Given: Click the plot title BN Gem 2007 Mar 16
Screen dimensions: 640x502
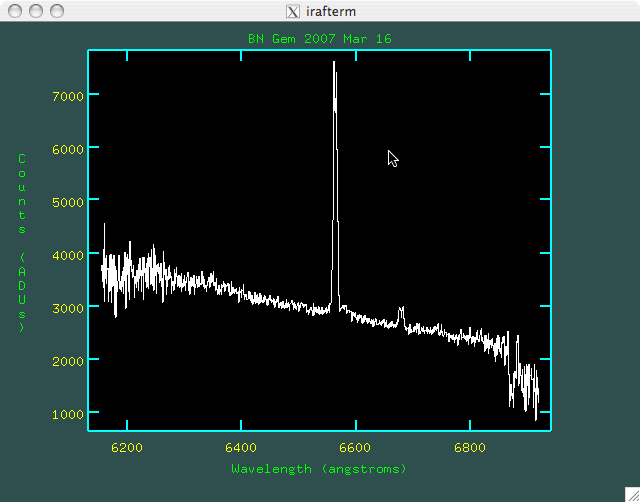Looking at the screenshot, I should [320, 39].
